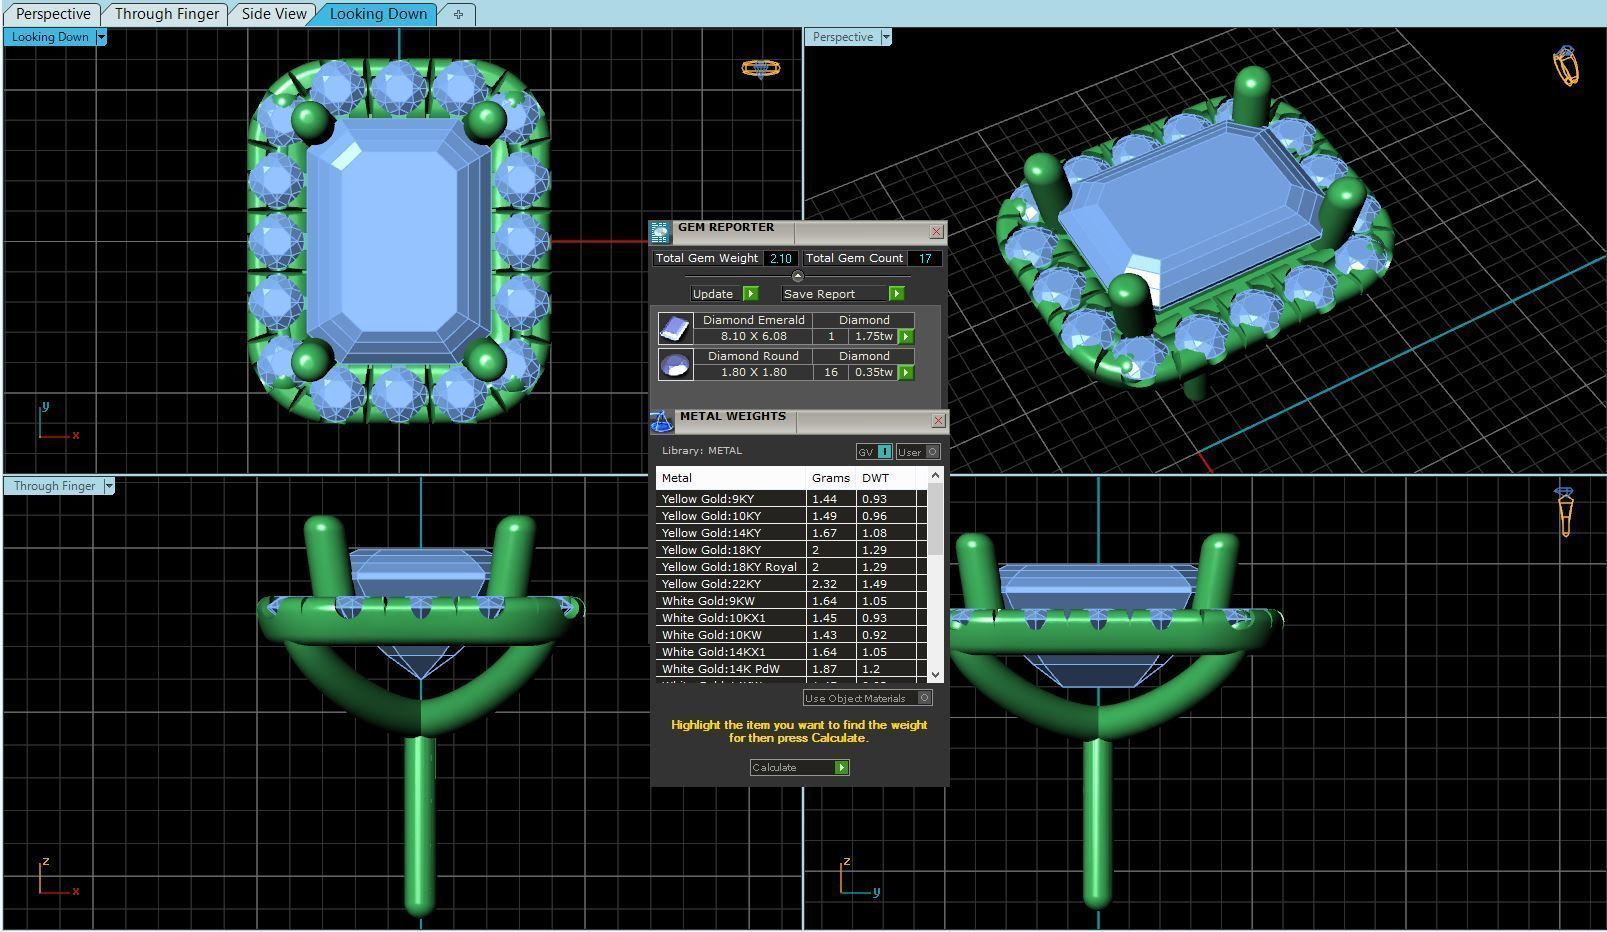
Task: Select the Looking Down tab
Action: pyautogui.click(x=378, y=14)
